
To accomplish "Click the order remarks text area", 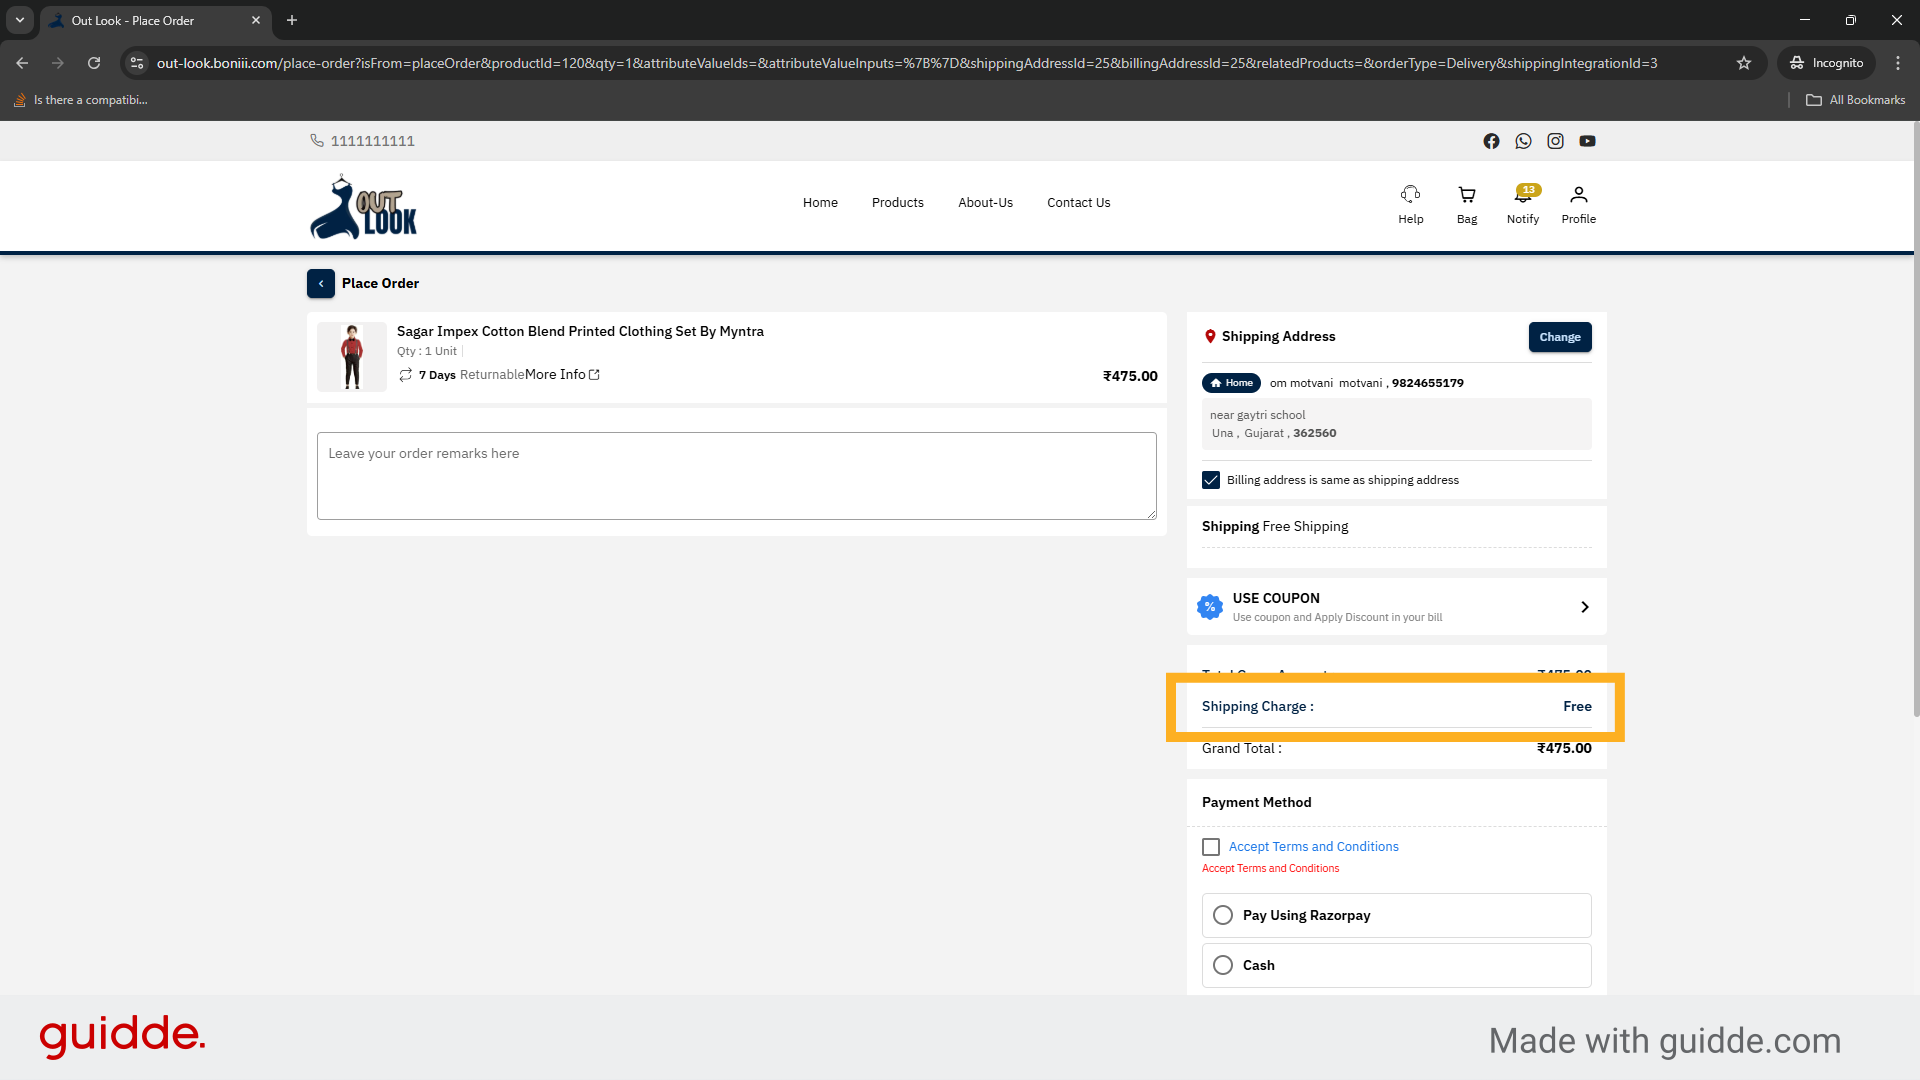I will (736, 476).
